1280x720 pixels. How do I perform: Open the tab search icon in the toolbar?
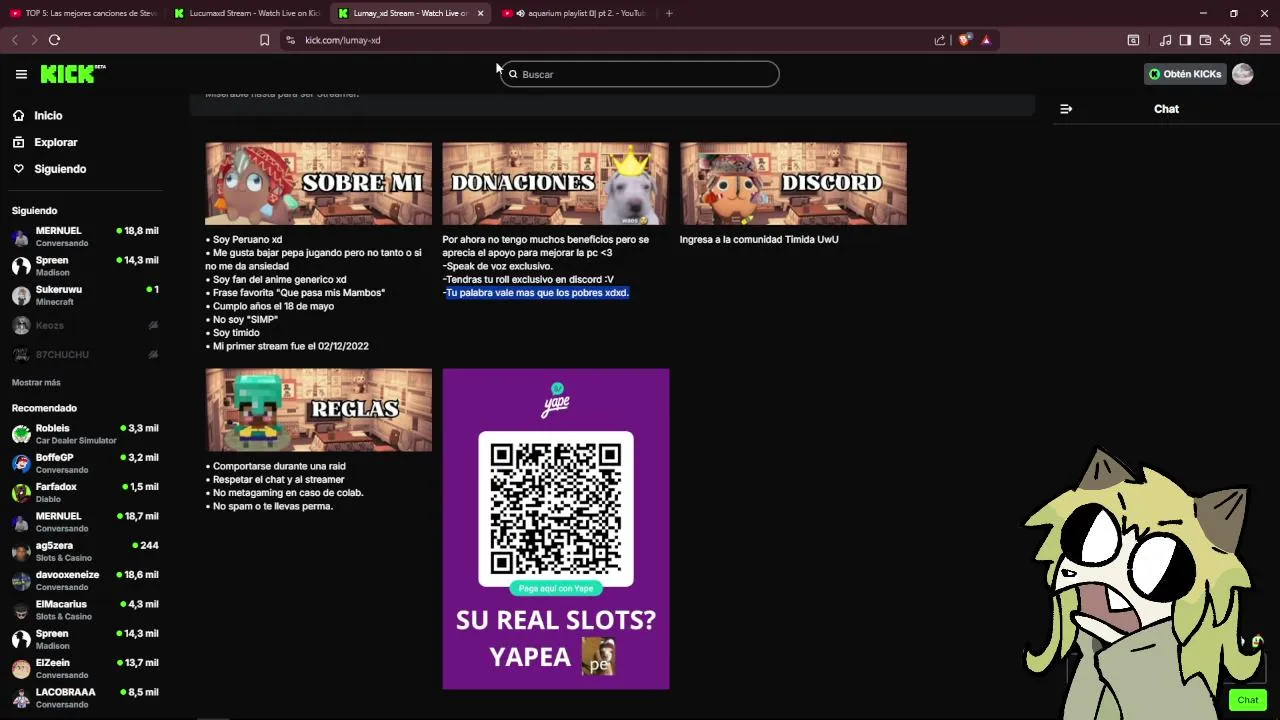click(x=1133, y=40)
